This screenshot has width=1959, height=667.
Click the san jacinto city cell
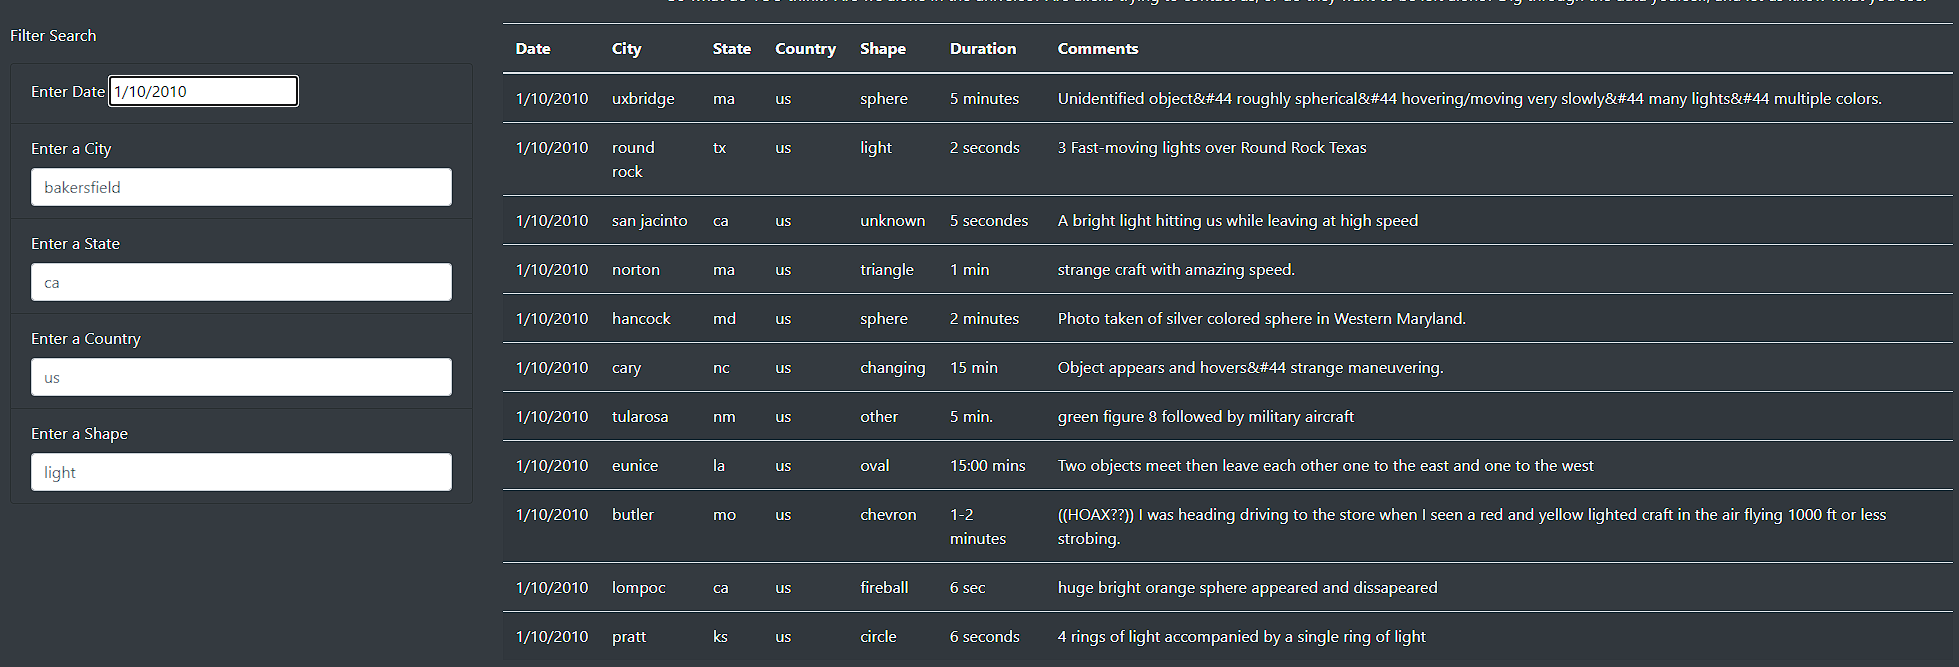point(649,220)
